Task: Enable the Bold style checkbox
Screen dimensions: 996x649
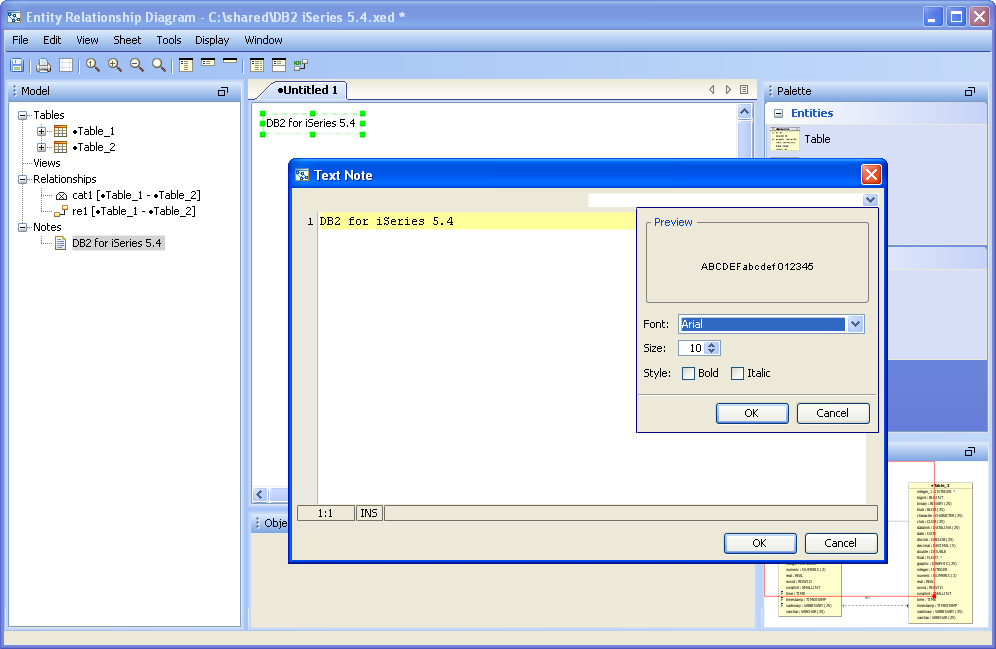Action: (x=688, y=373)
